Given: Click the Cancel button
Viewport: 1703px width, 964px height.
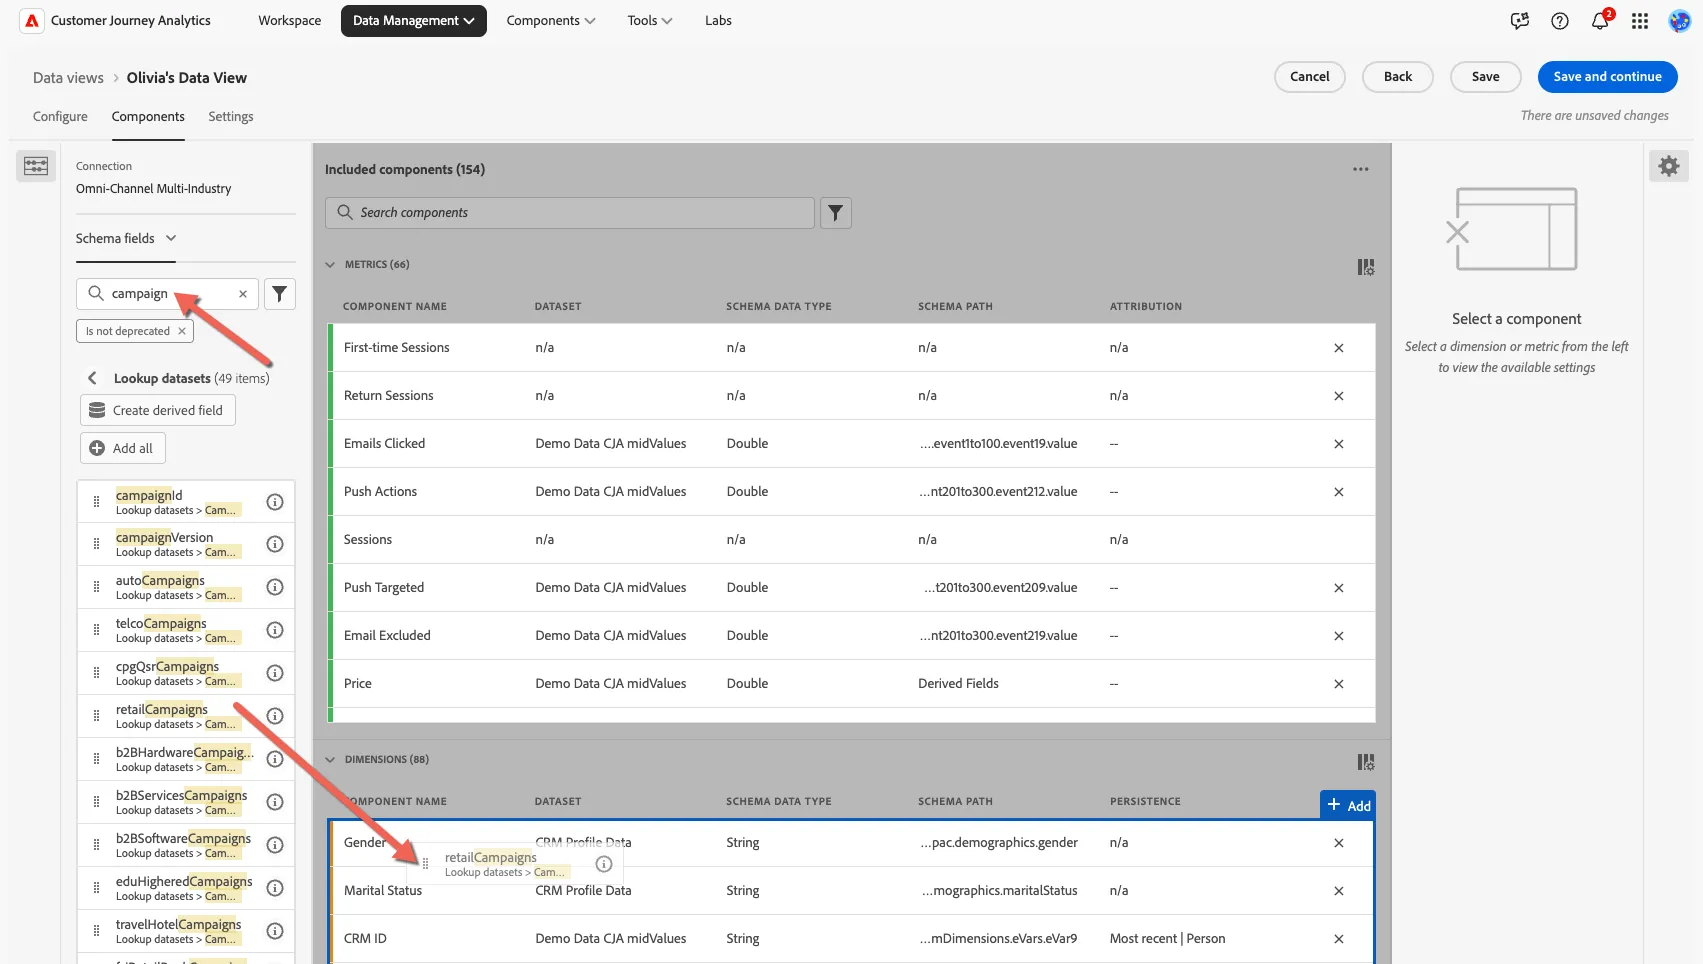Looking at the screenshot, I should [x=1309, y=77].
